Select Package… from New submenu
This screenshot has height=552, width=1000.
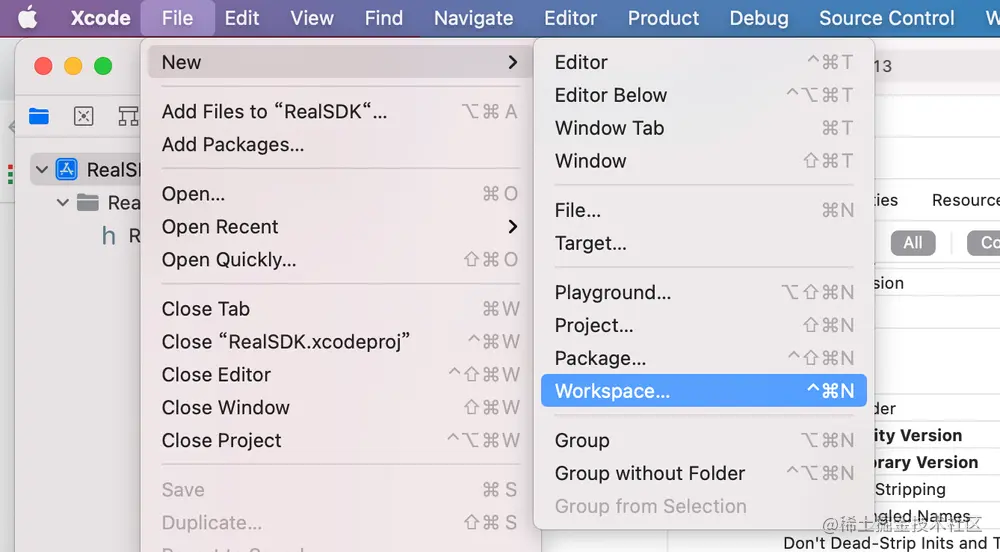(703, 358)
